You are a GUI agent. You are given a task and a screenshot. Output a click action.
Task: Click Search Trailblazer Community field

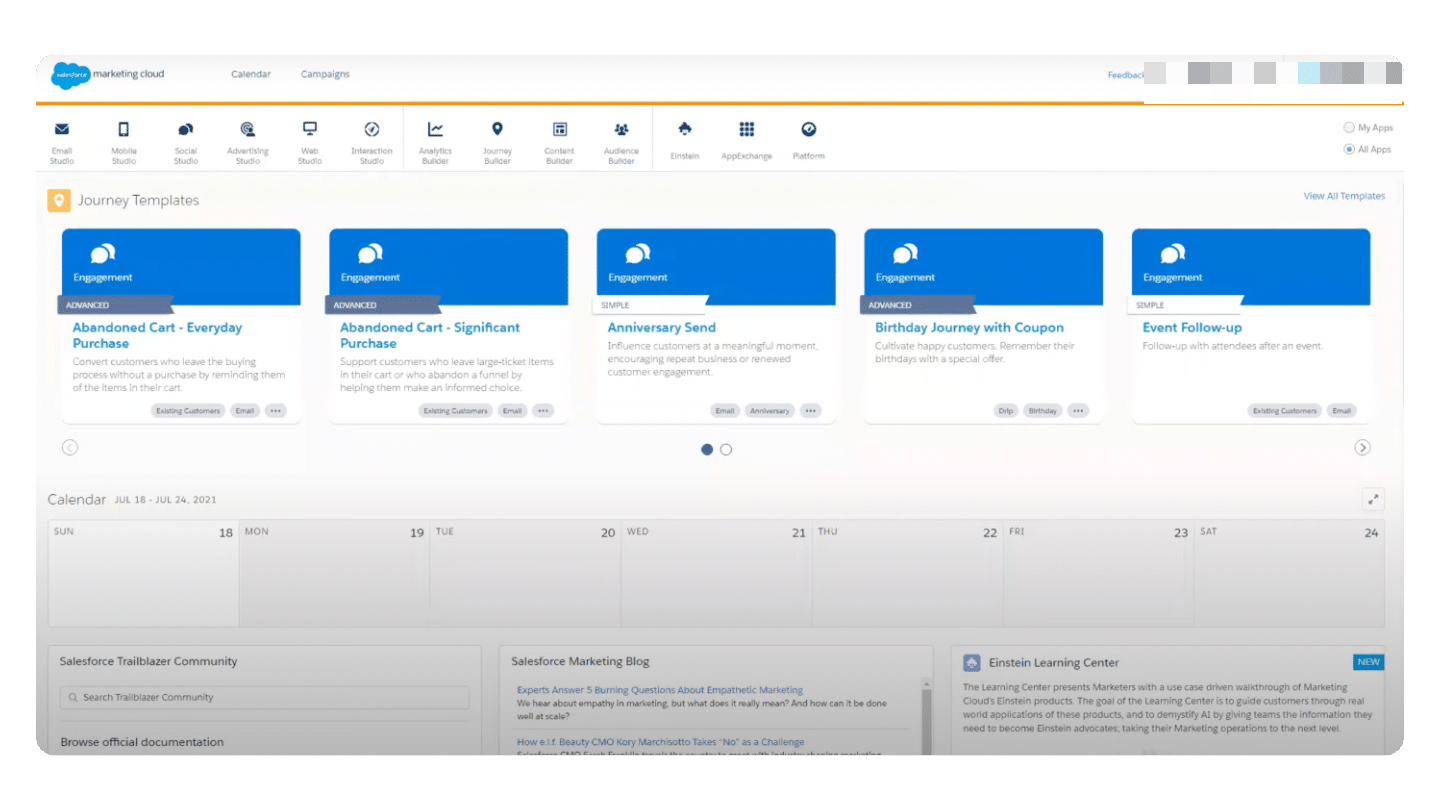(264, 697)
